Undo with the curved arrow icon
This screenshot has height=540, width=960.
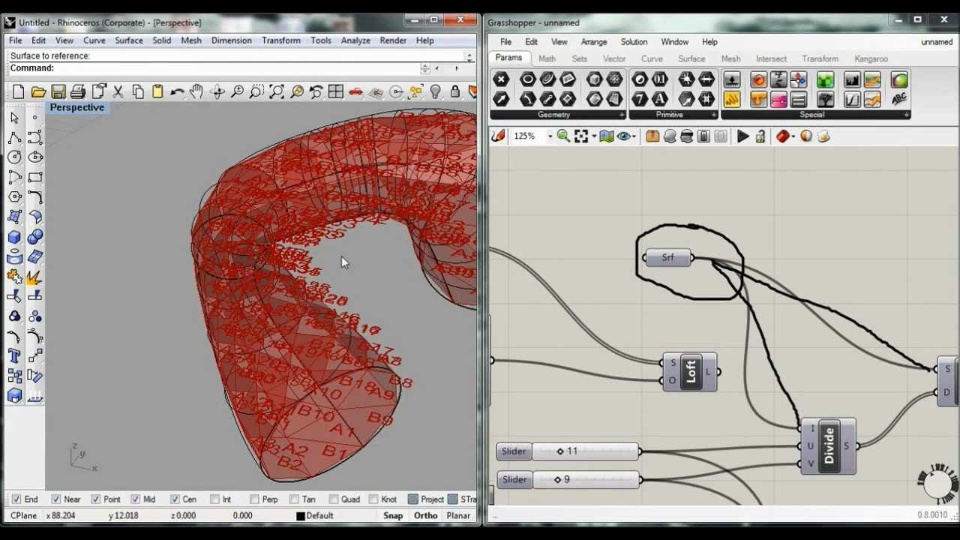(177, 92)
